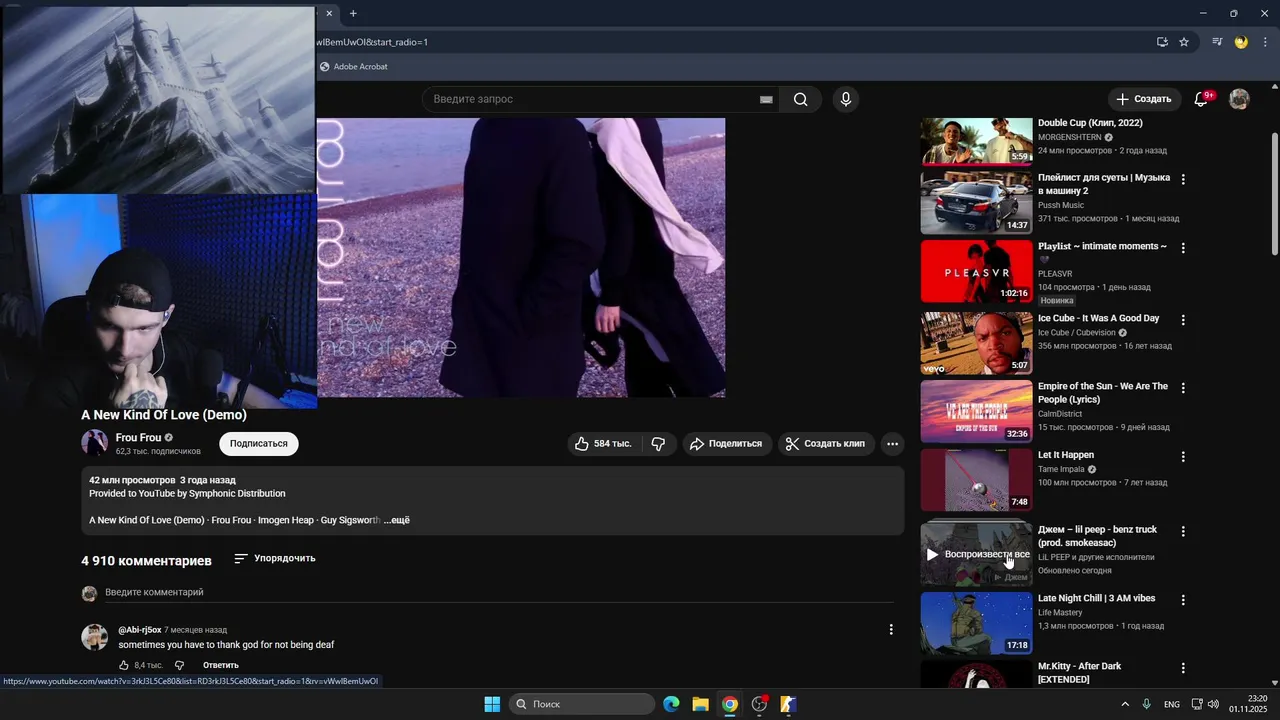Click @Abi-rj5ox commenter name
The width and height of the screenshot is (1280, 720).
pos(140,630)
